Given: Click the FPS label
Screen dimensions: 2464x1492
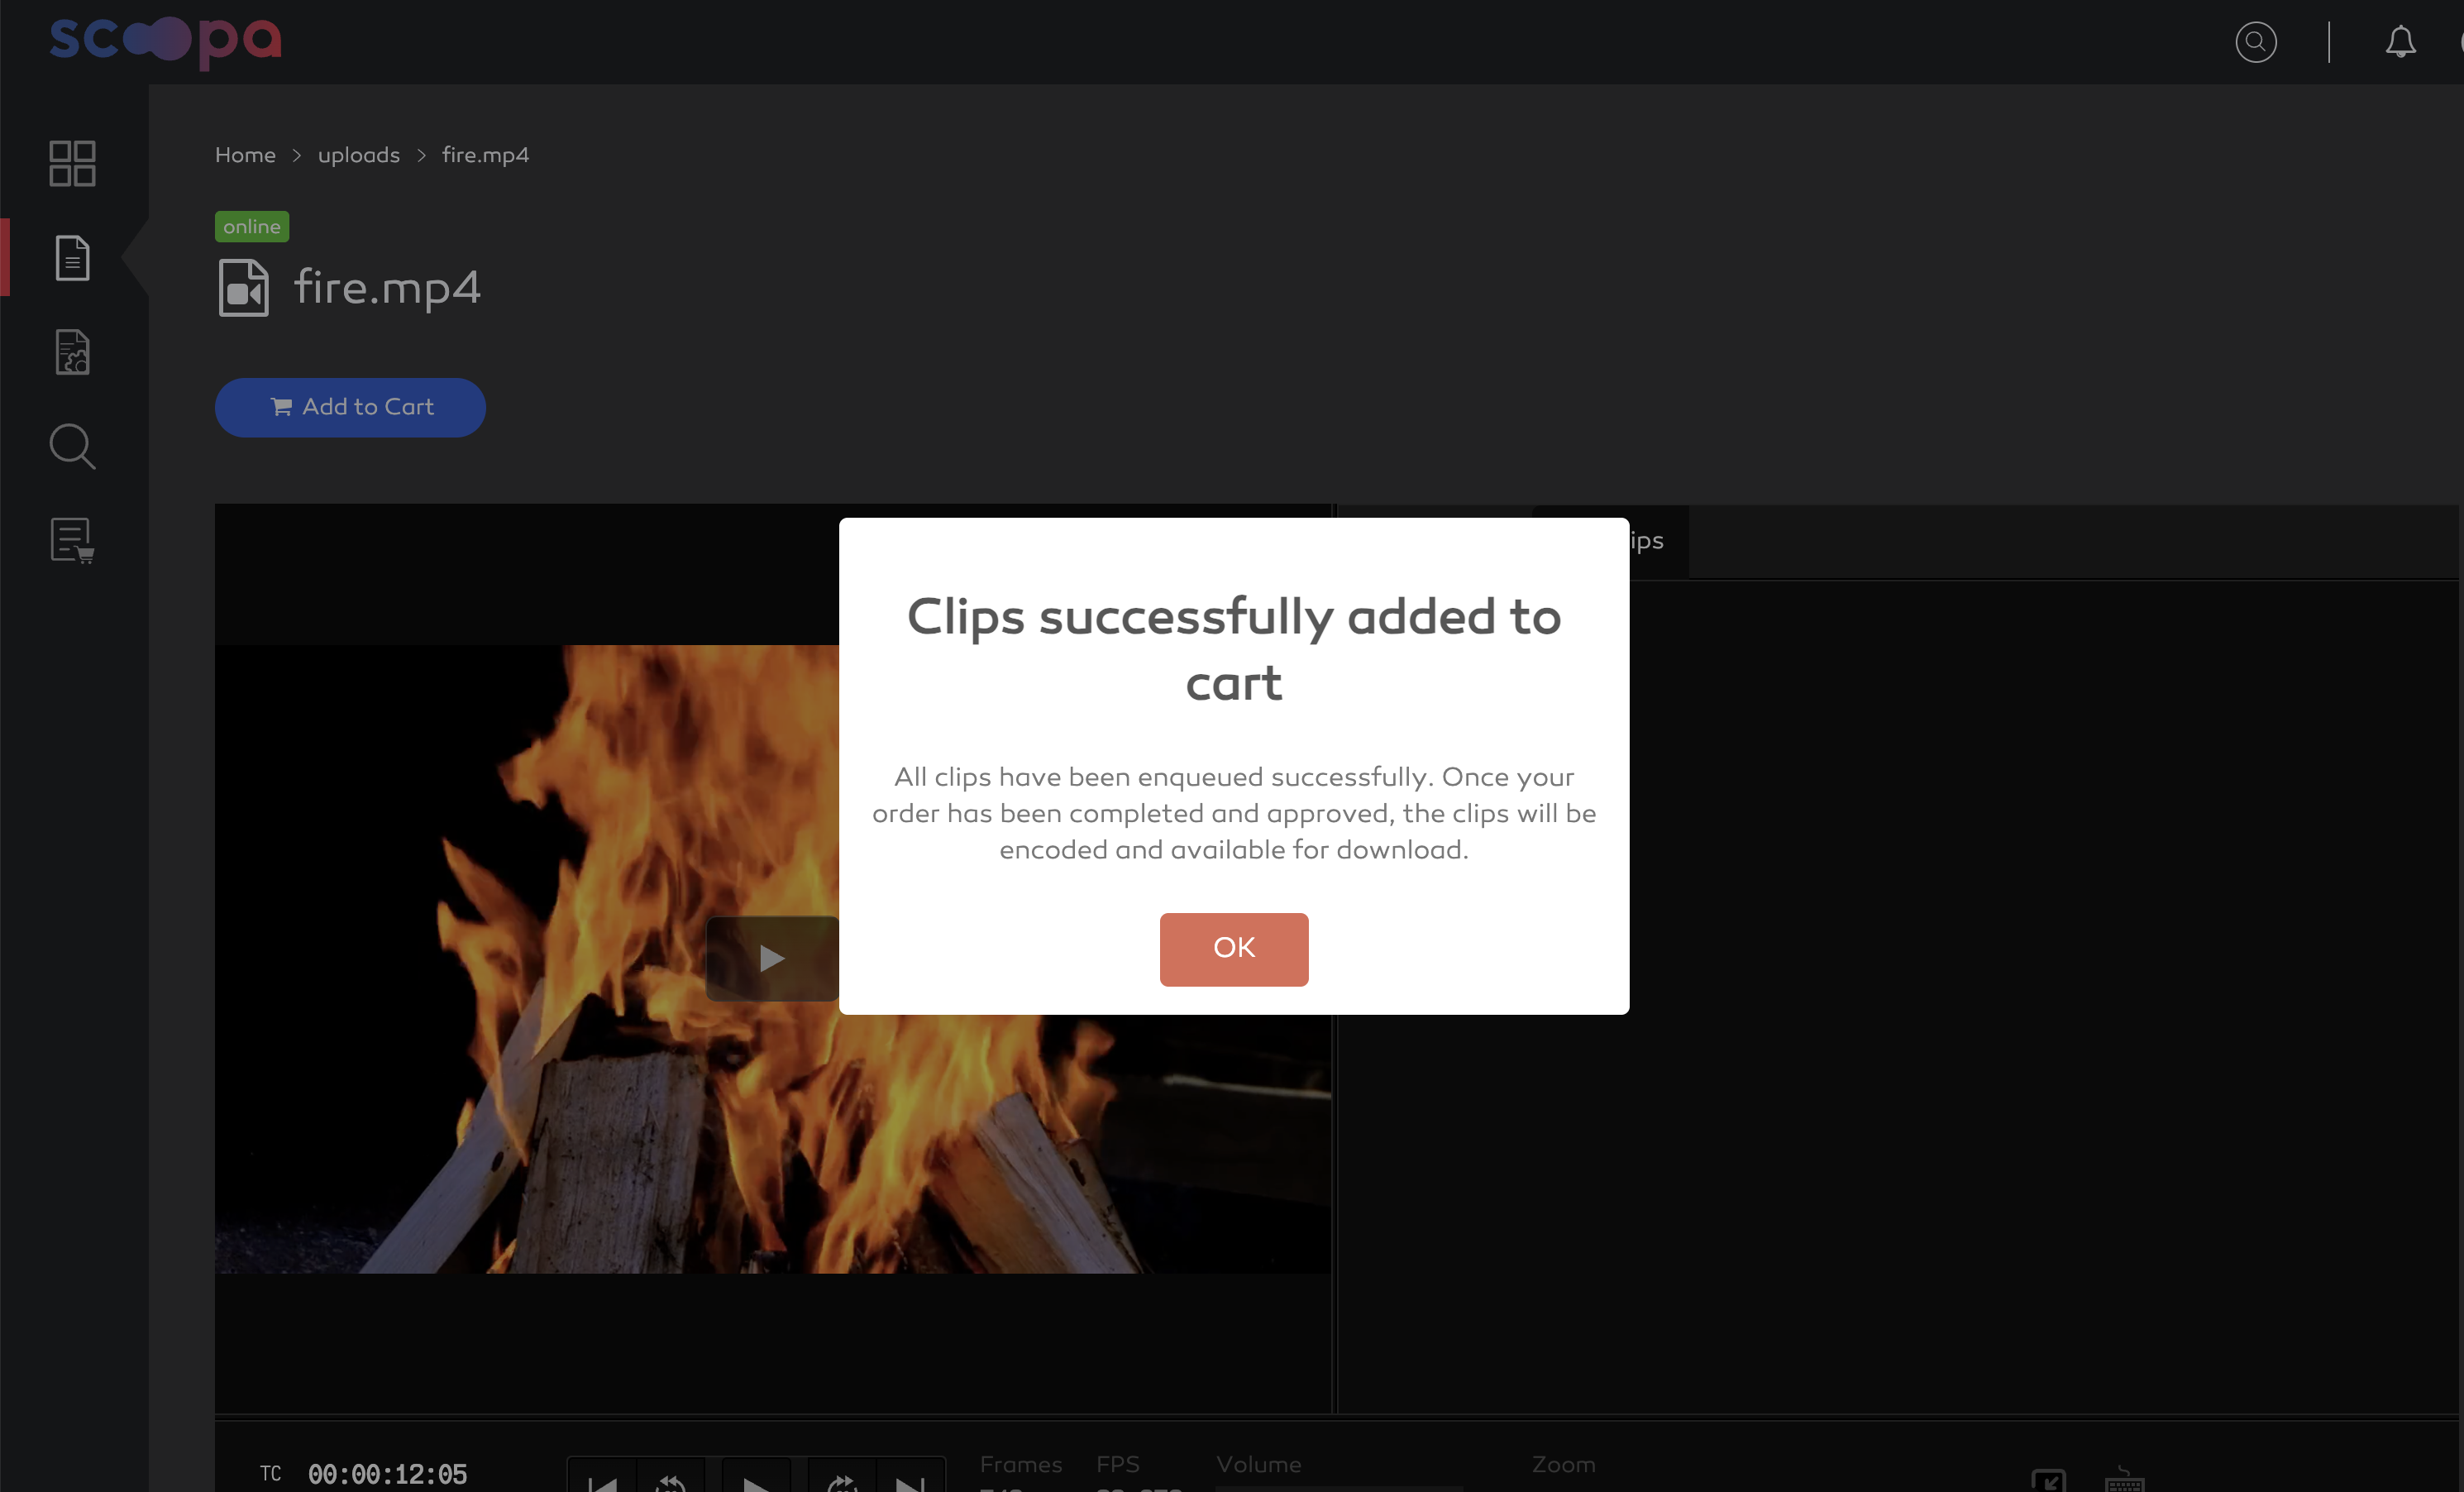Looking at the screenshot, I should [x=1118, y=1464].
